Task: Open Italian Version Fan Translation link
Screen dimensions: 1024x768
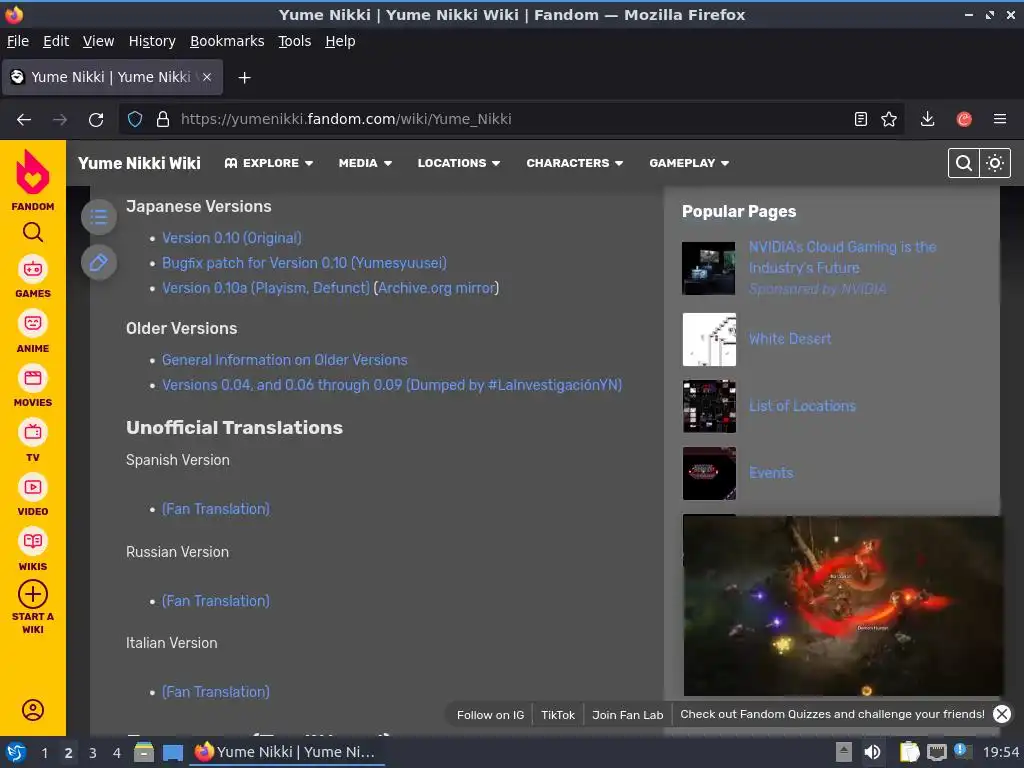Action: click(x=216, y=692)
